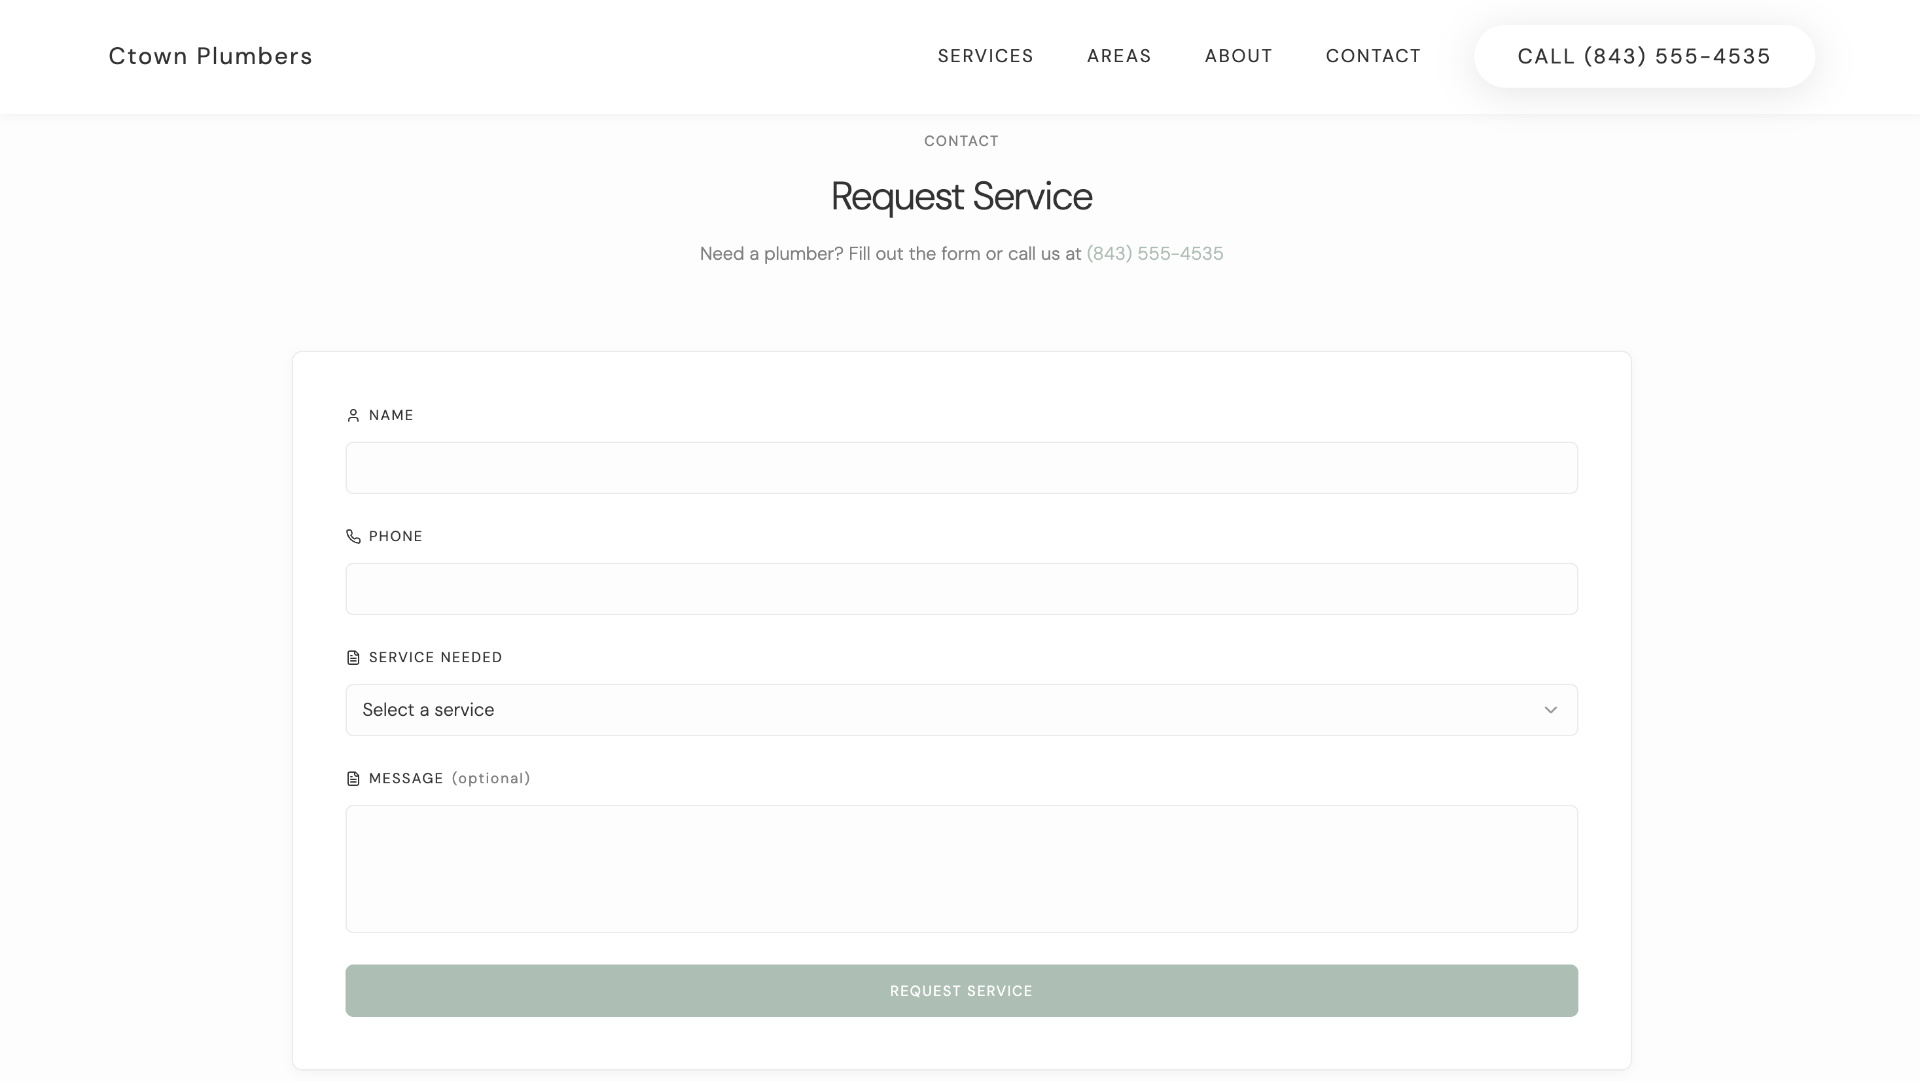Click the (optional) hint text
The height and width of the screenshot is (1081, 1920).
click(x=491, y=779)
